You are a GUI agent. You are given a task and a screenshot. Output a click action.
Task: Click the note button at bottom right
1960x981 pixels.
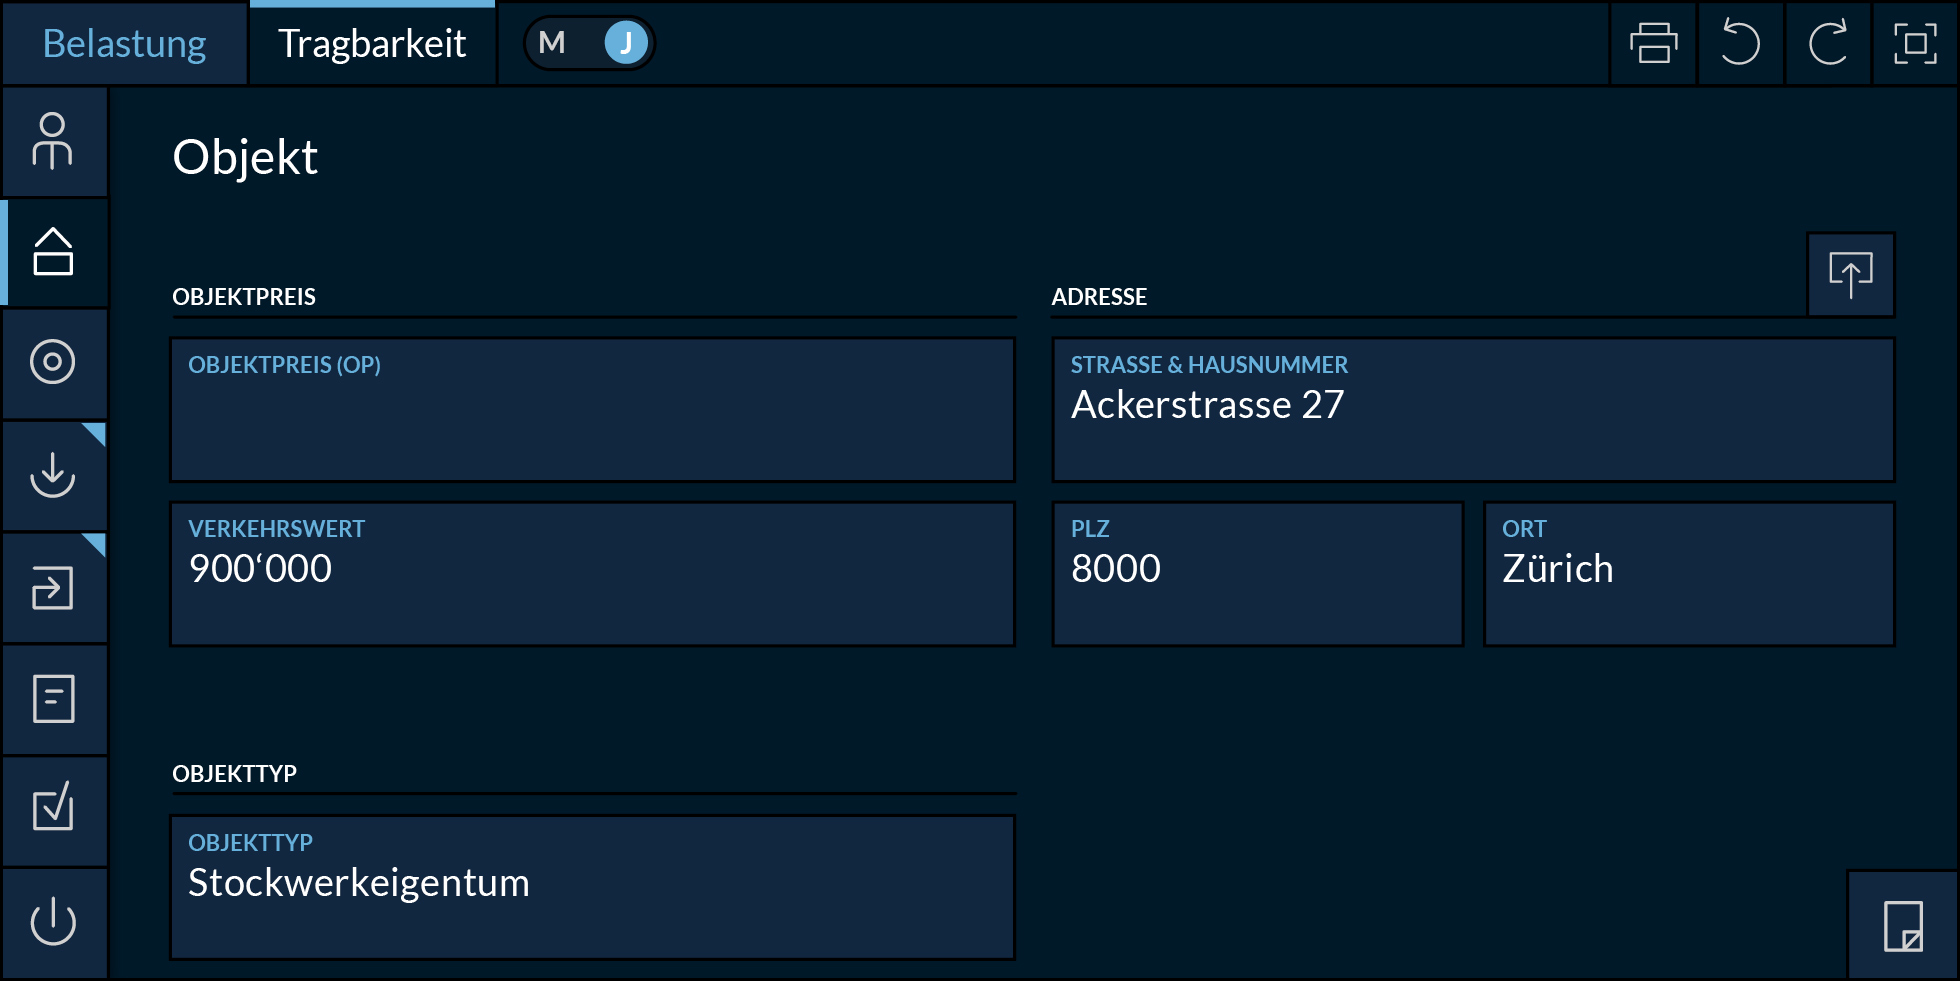pyautogui.click(x=1902, y=926)
